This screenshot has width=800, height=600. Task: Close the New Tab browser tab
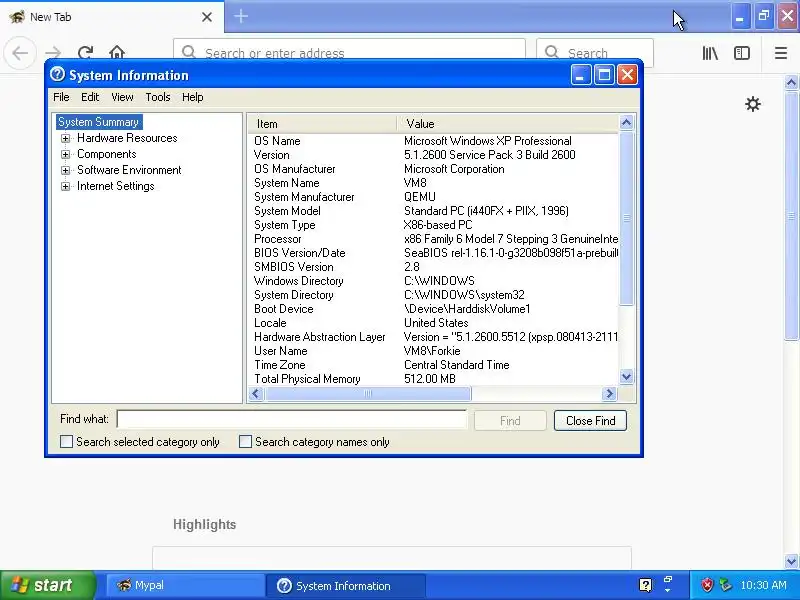[207, 17]
